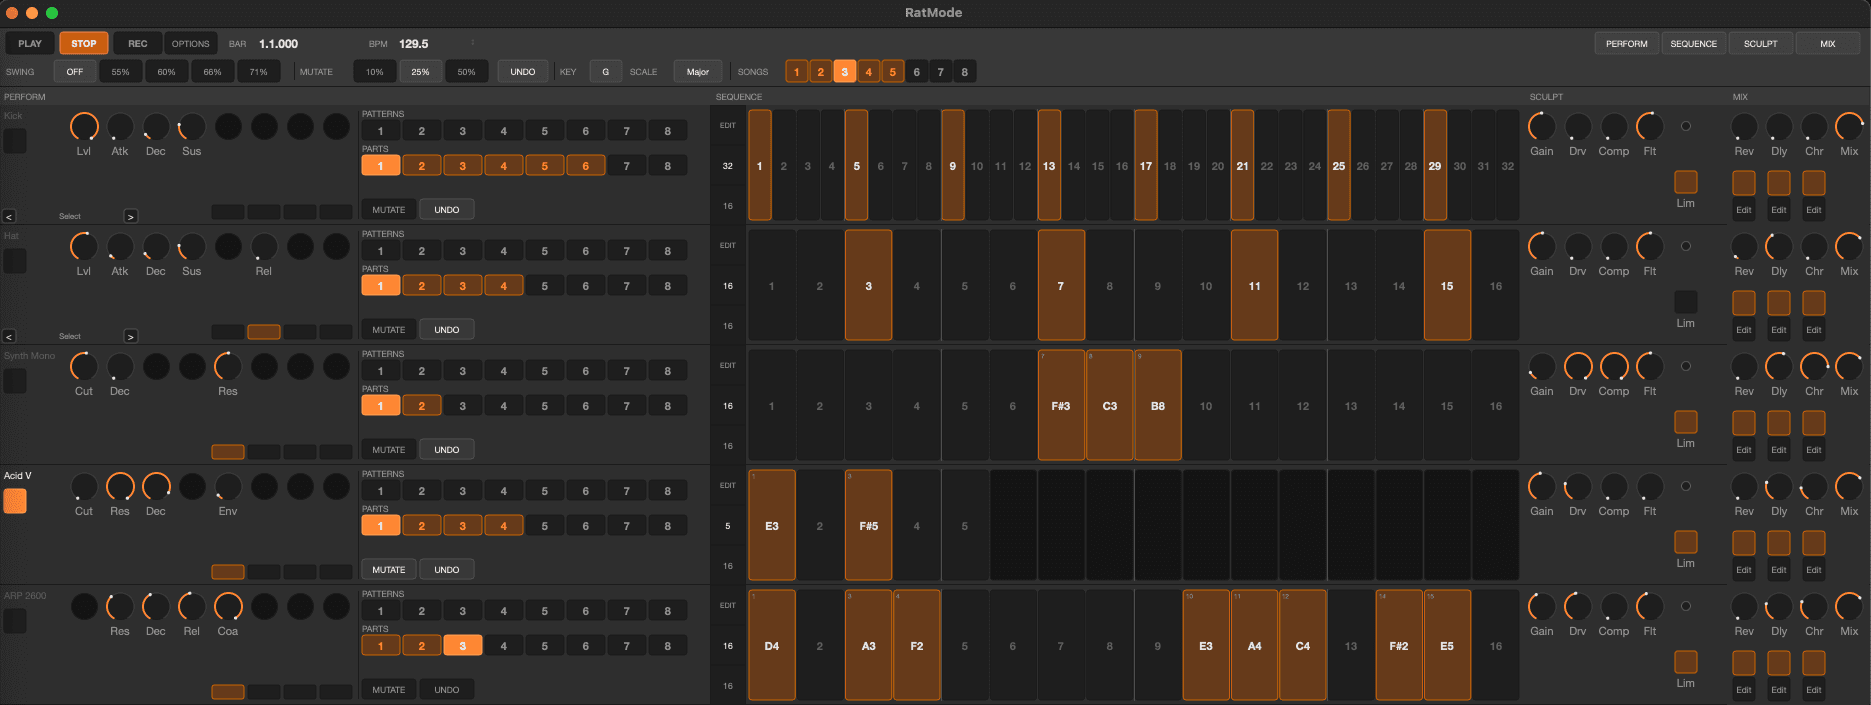Screen dimensions: 1871x705
Task: Adjust the Kick Lvl knob
Action: click(84, 127)
